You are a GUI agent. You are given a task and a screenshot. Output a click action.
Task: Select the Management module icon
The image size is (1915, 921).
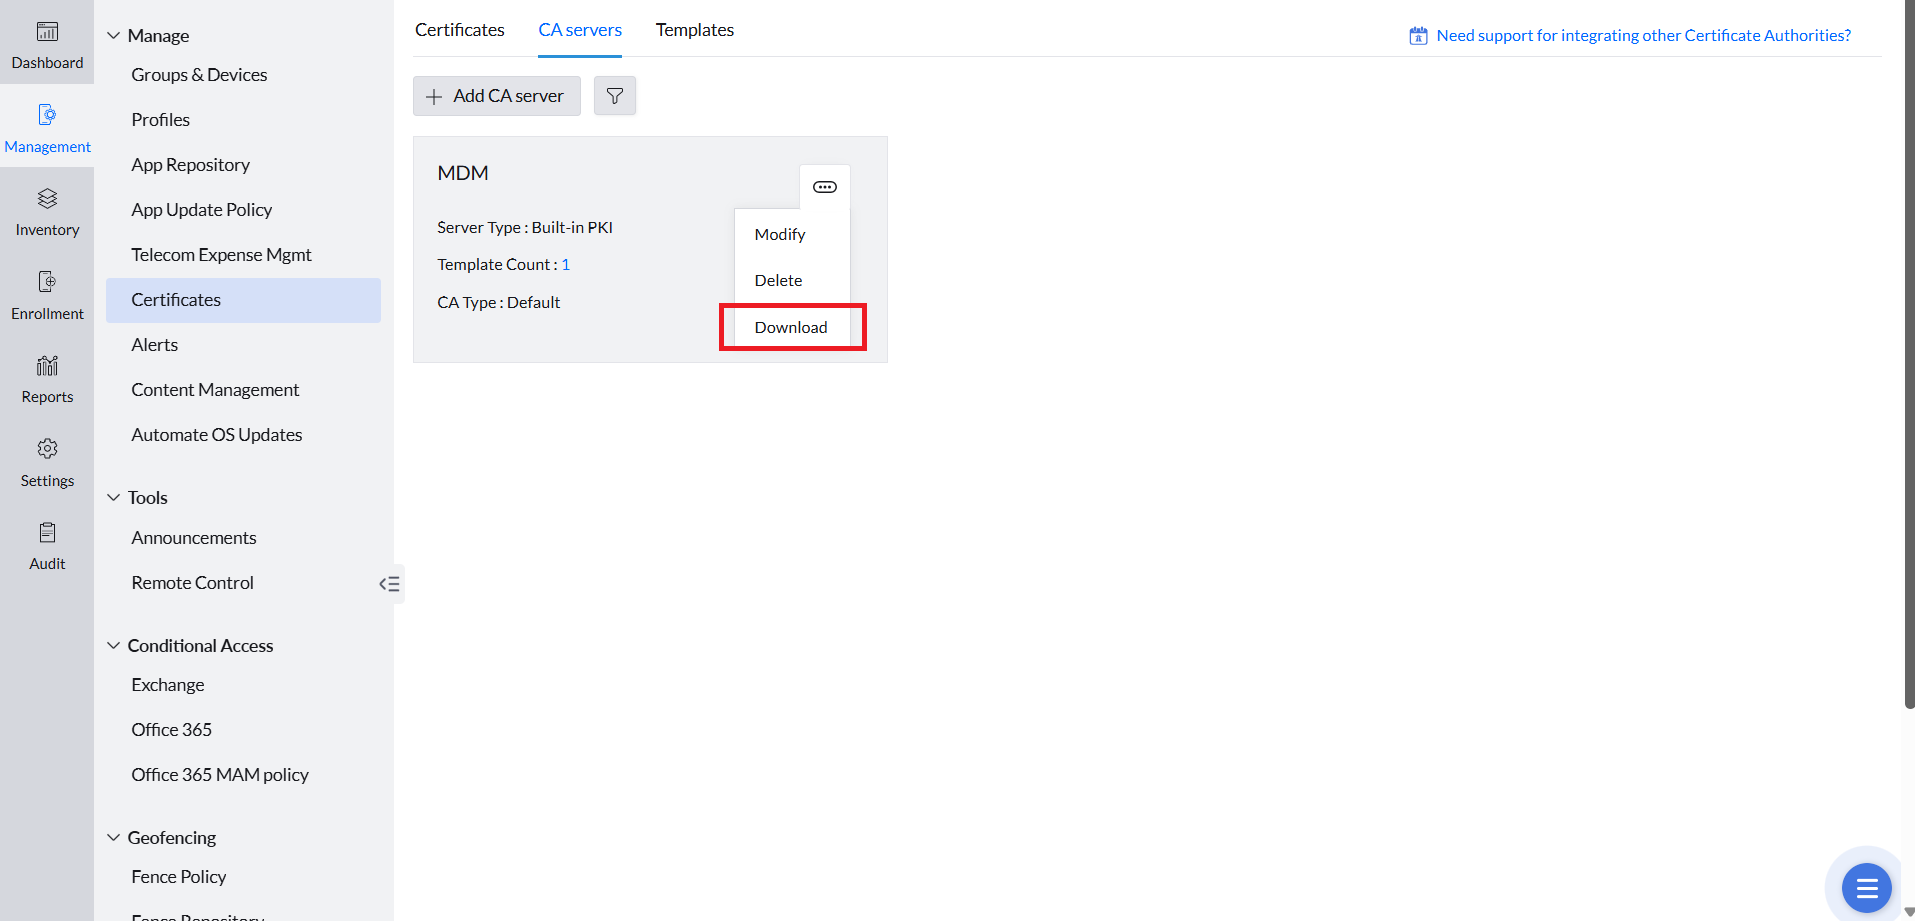pyautogui.click(x=47, y=125)
